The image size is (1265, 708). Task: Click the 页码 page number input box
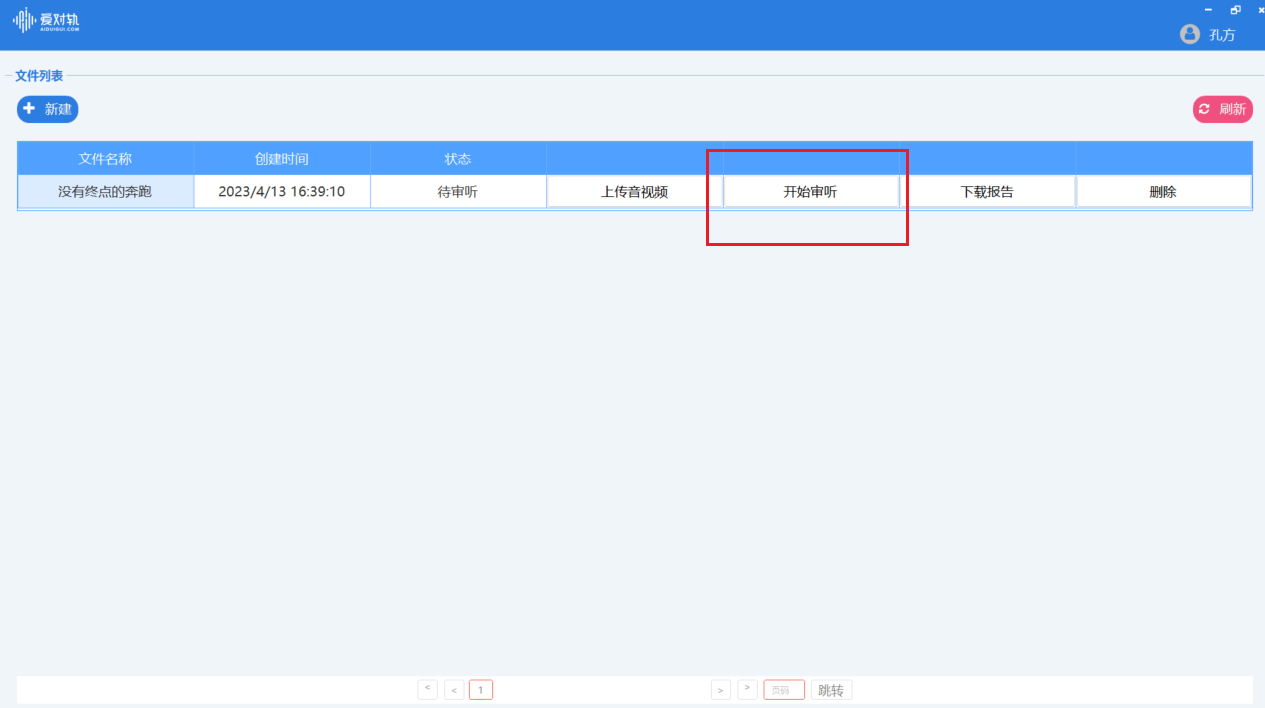(x=783, y=689)
